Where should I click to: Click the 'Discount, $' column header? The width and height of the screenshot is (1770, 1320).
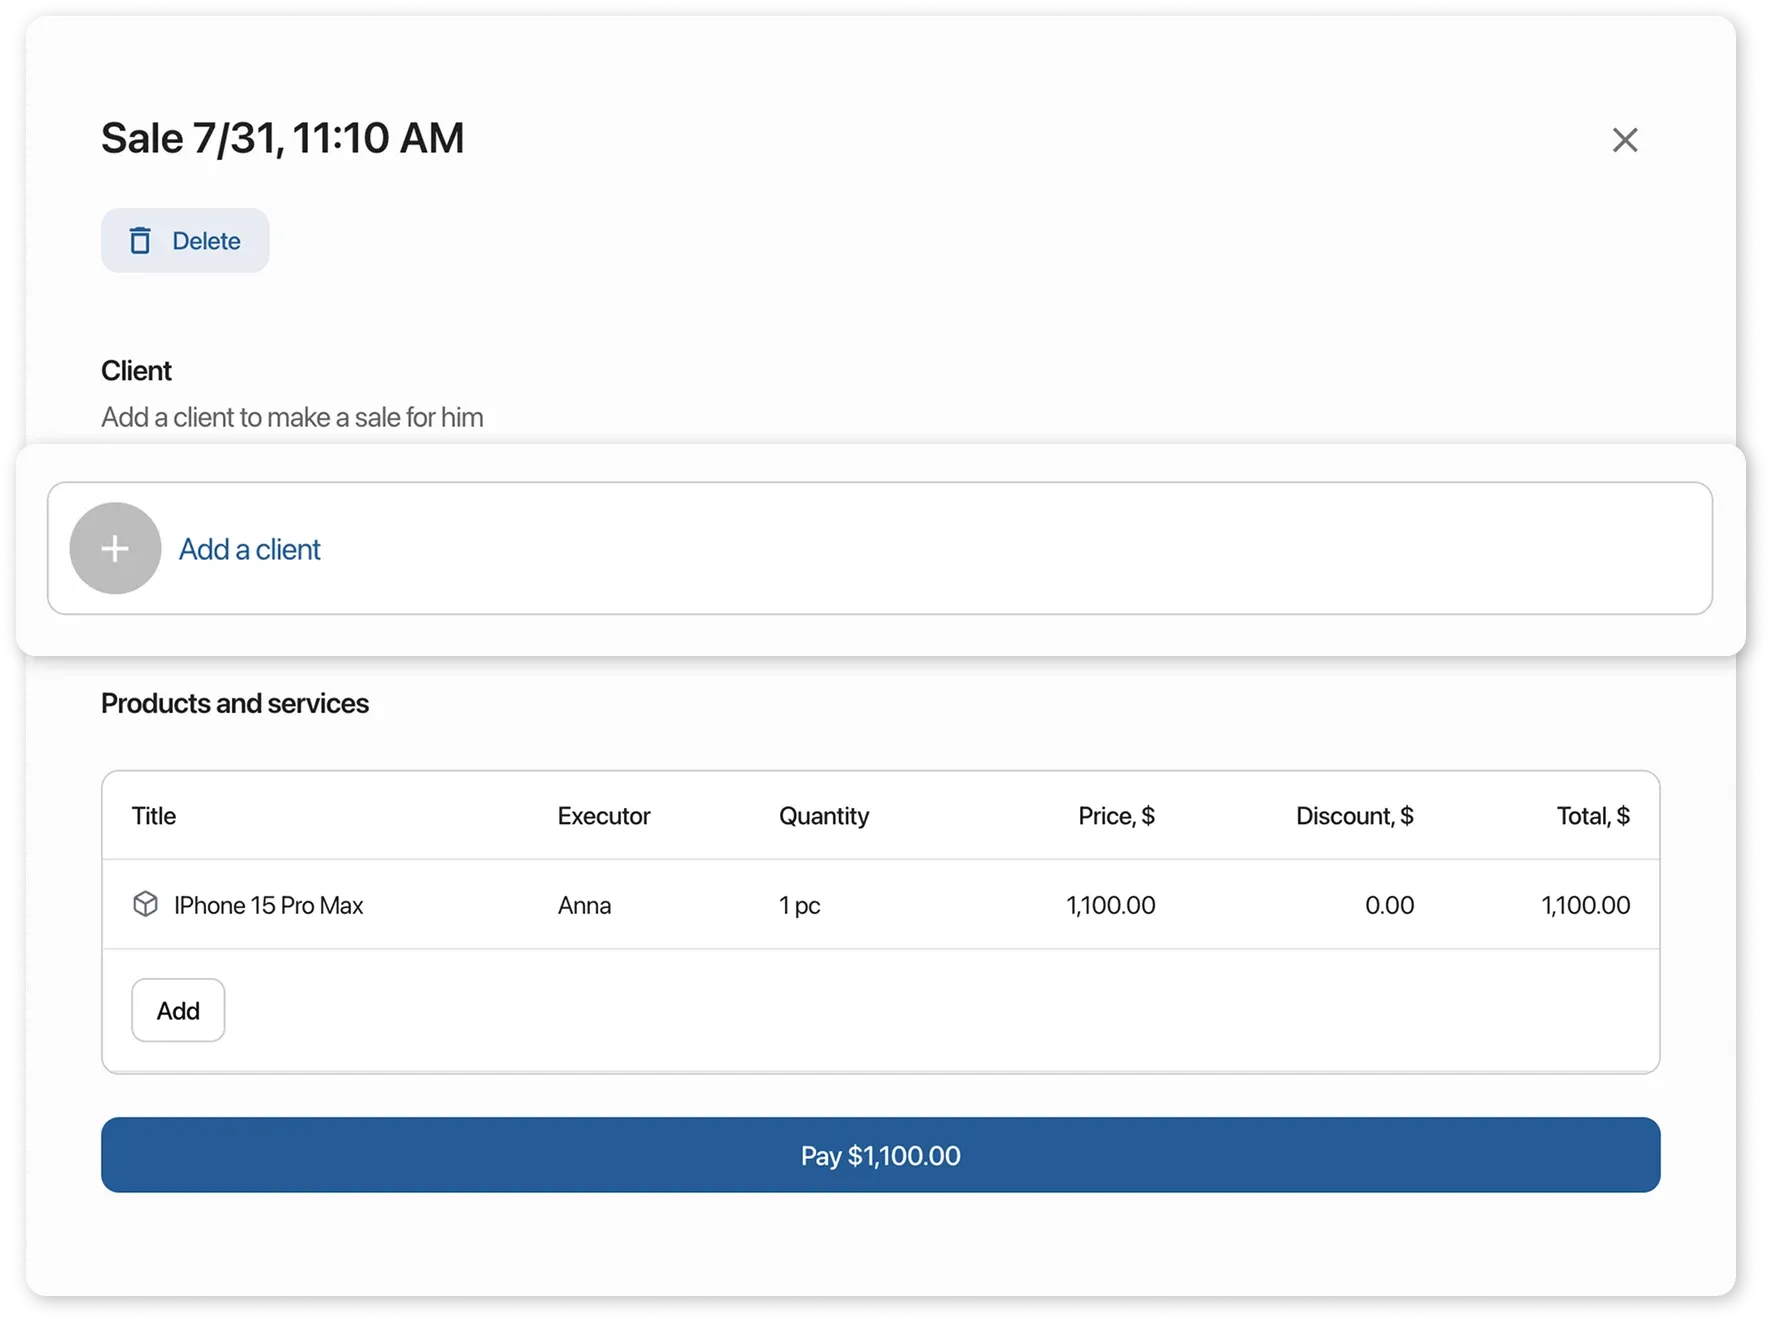coord(1354,816)
